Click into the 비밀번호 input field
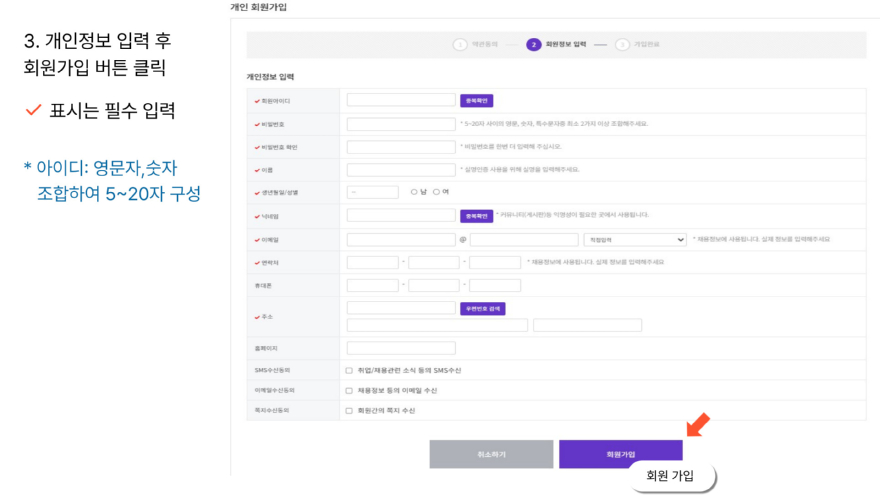The height and width of the screenshot is (495, 880). click(x=401, y=124)
